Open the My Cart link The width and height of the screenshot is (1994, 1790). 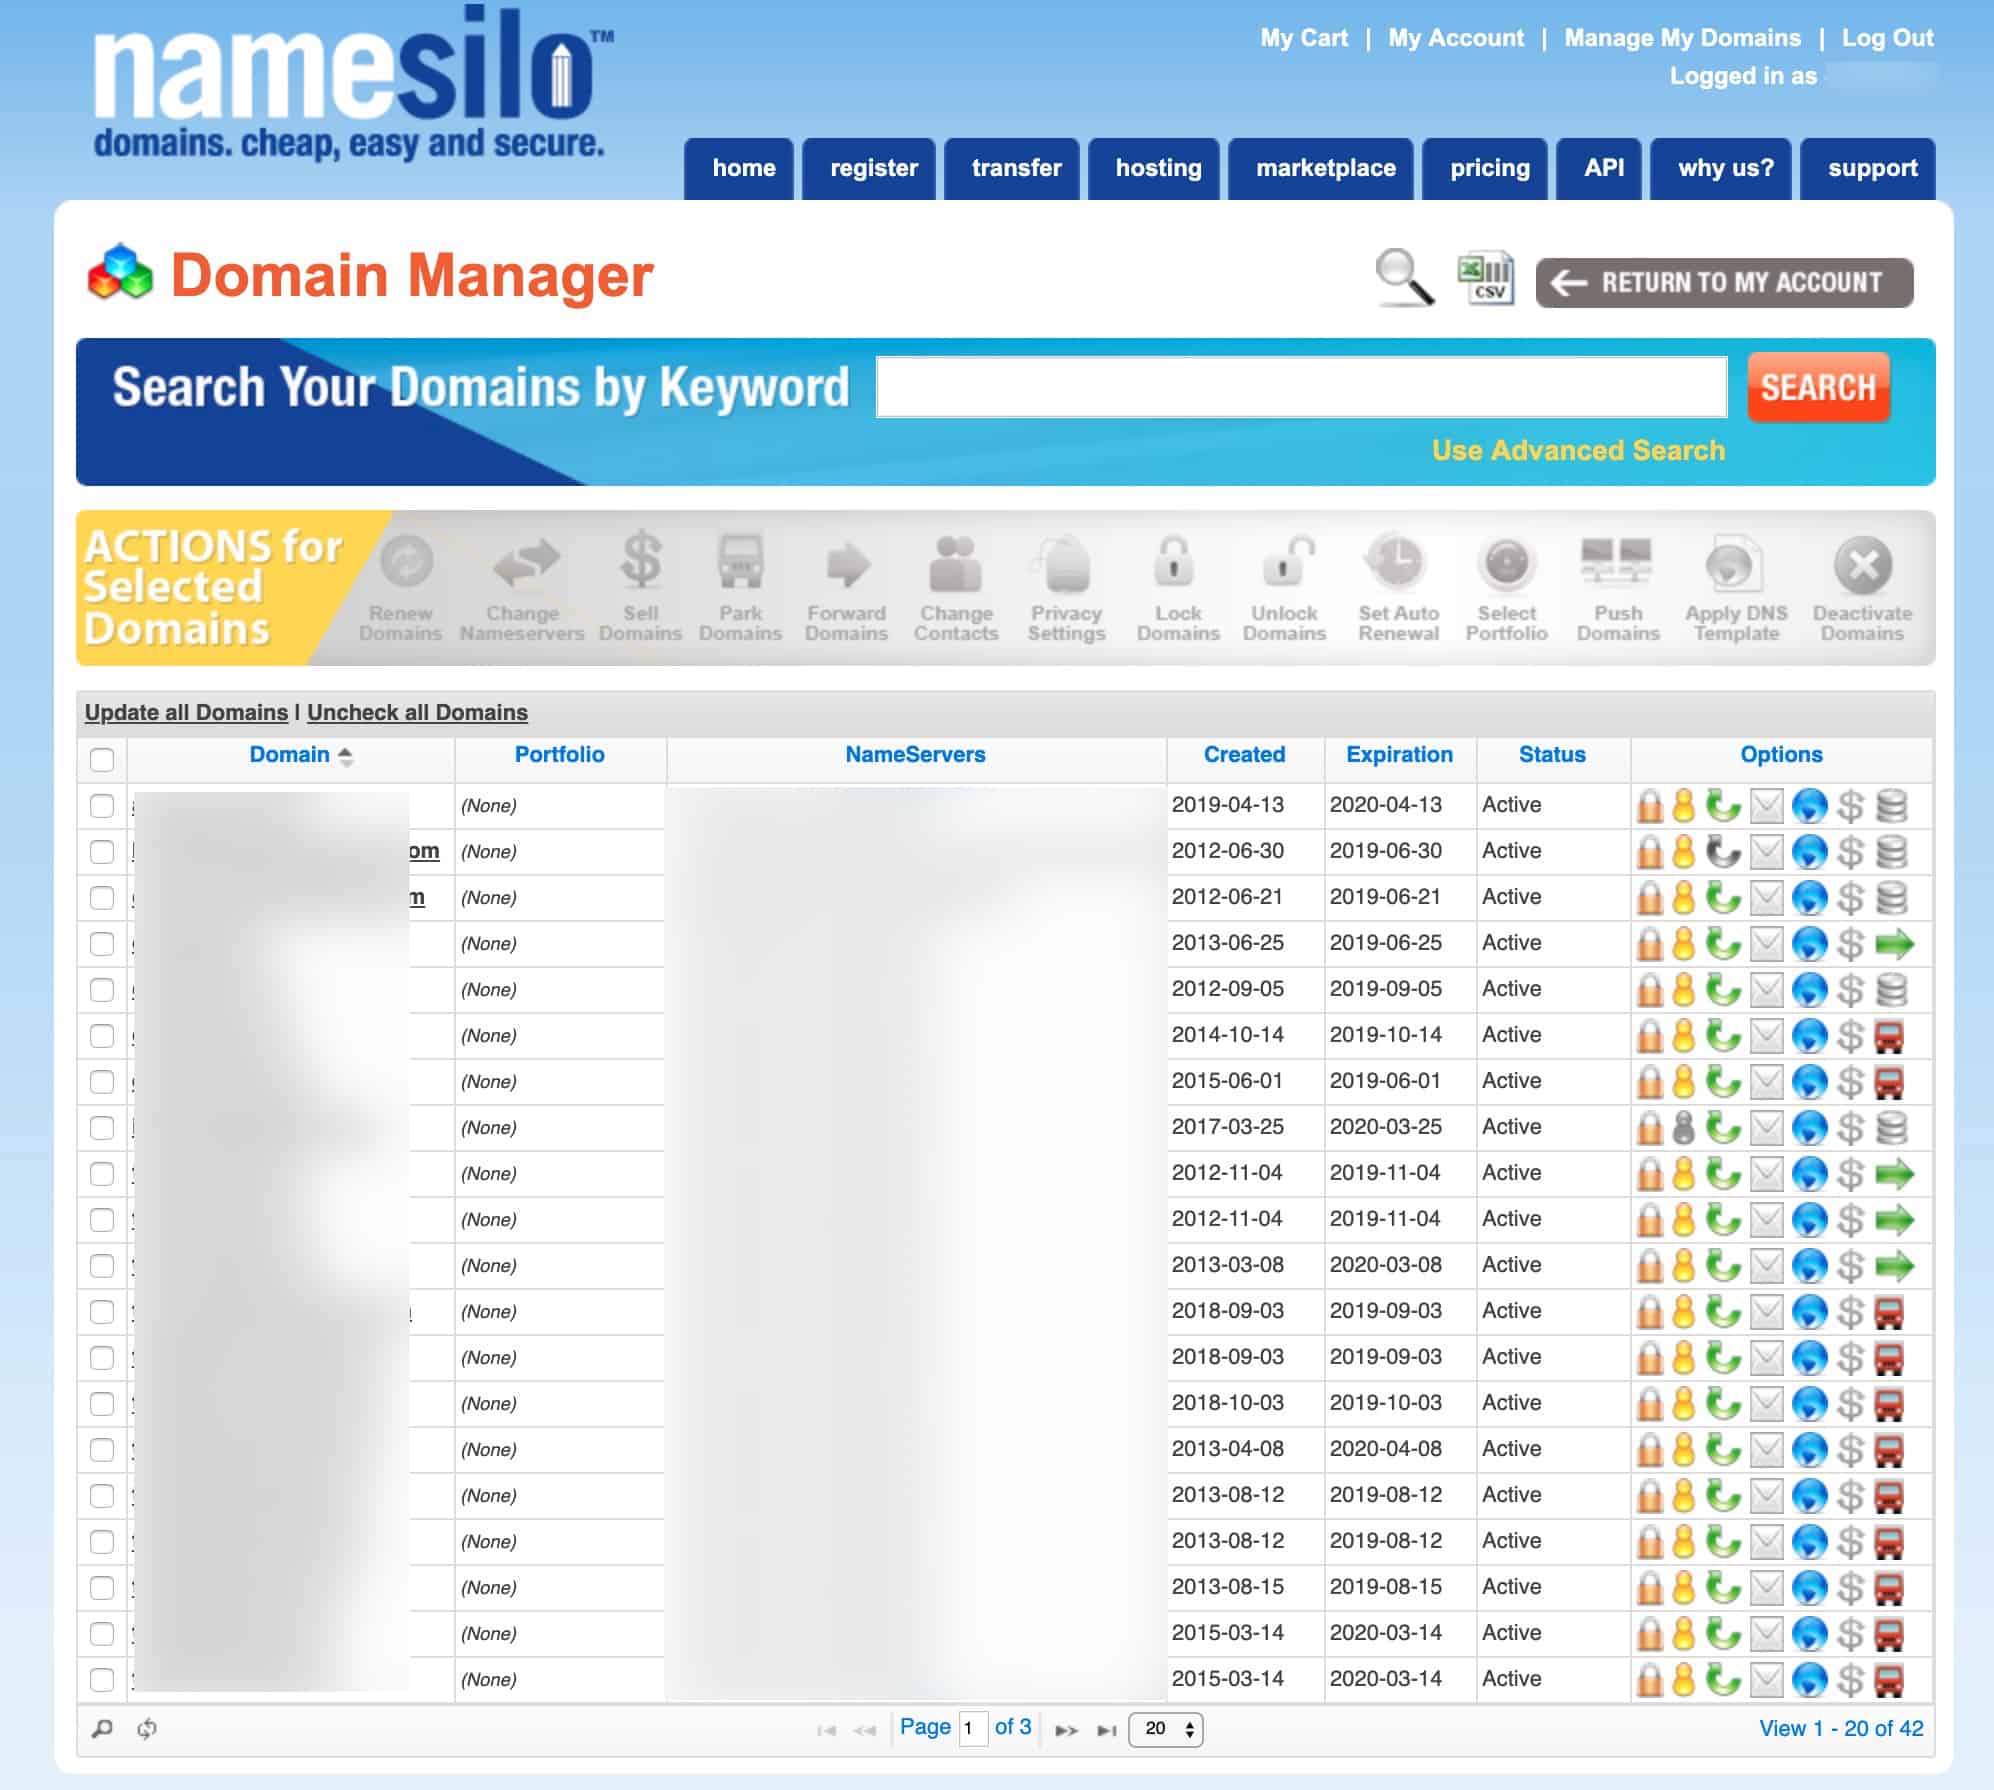(1303, 38)
